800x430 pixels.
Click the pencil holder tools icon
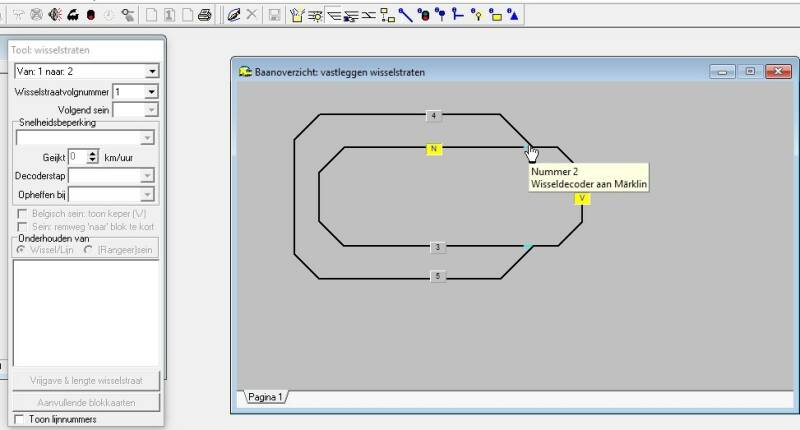(297, 15)
